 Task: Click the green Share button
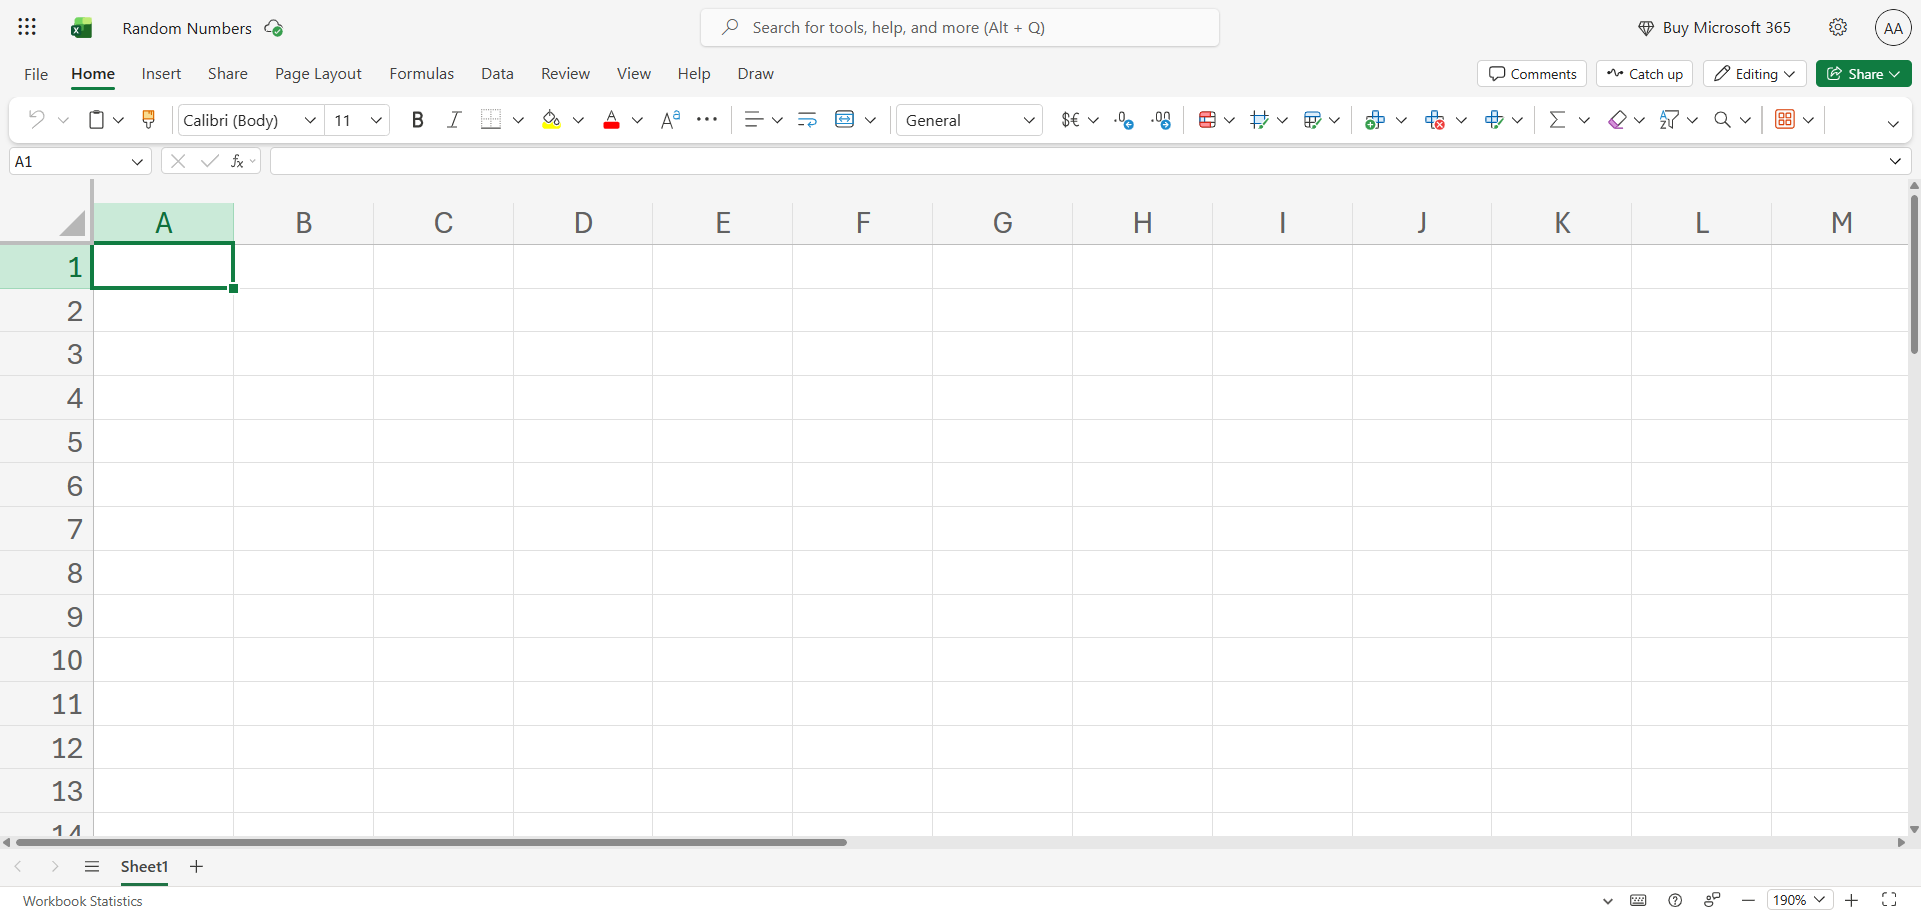pos(1863,74)
